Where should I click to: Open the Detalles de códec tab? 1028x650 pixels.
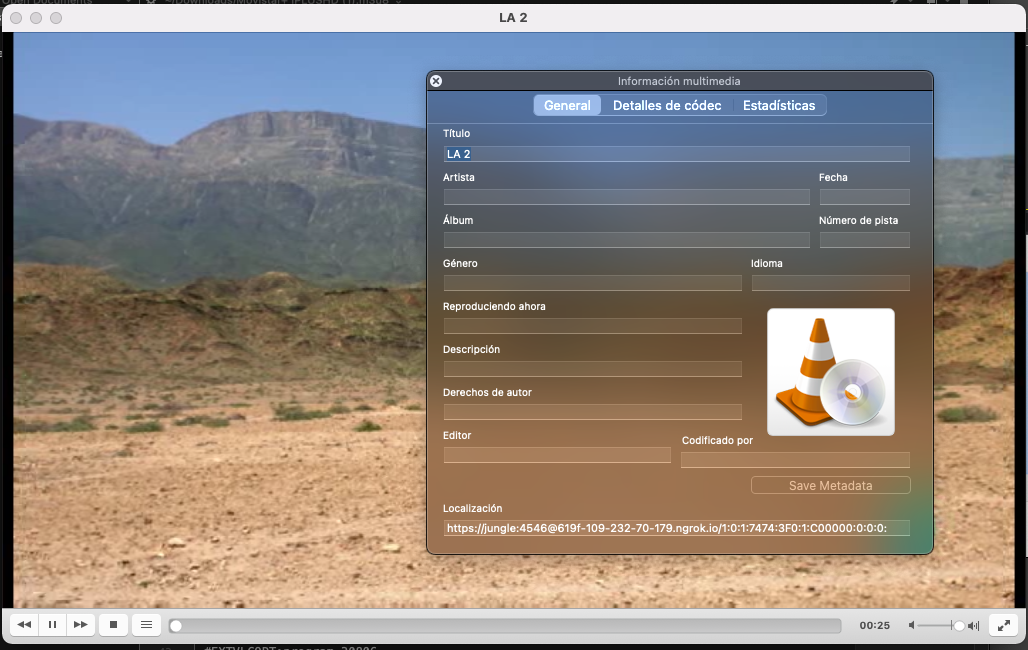tap(667, 105)
